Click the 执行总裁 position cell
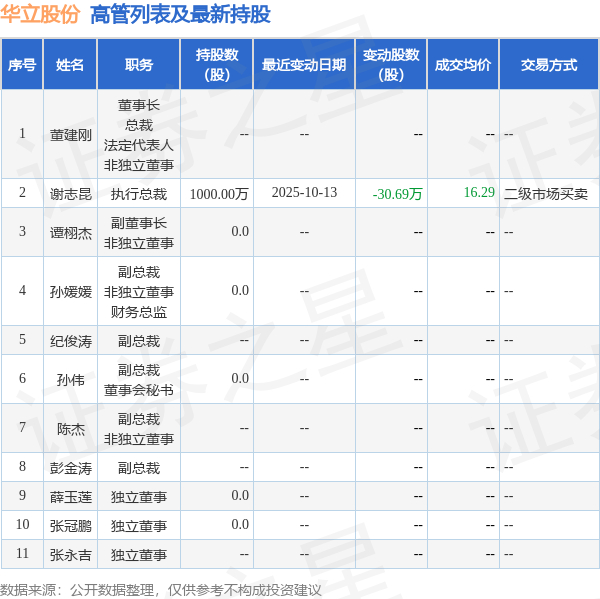The height and width of the screenshot is (599, 600). coord(139,194)
